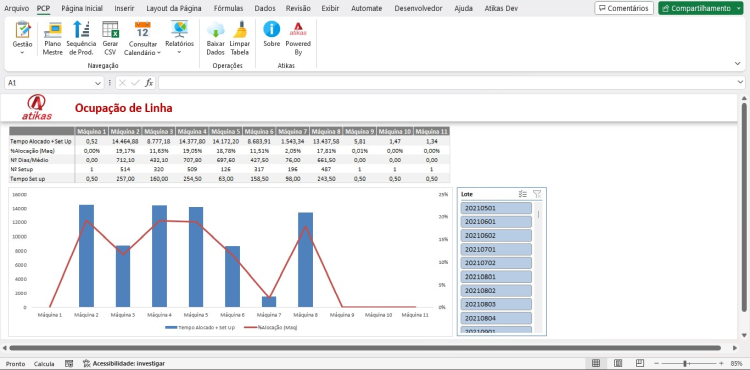Open the Revisão tab
This screenshot has height=370, width=750.
pos(298,8)
